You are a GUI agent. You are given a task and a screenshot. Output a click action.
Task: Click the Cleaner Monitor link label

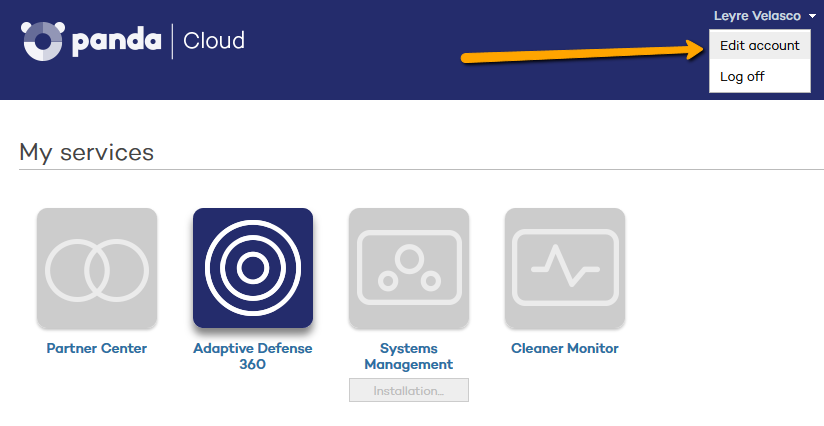[565, 348]
